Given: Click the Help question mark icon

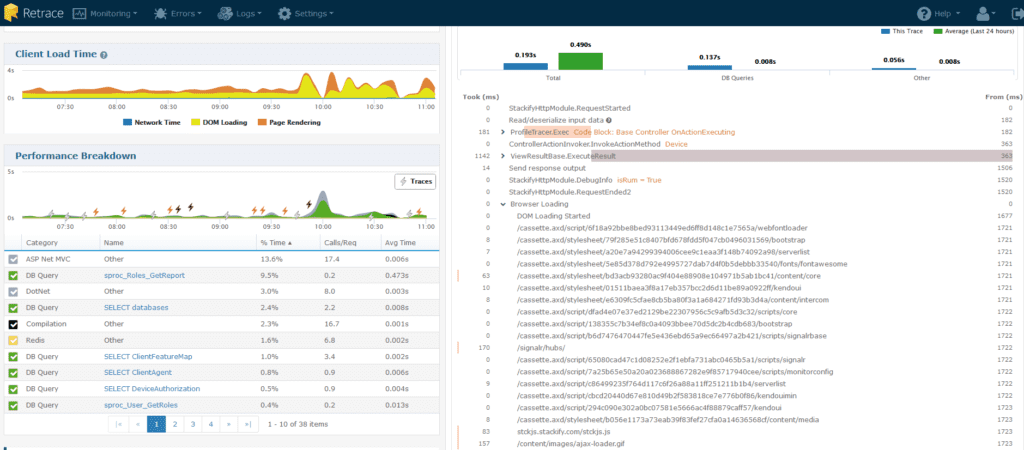Looking at the screenshot, I should click(x=923, y=13).
